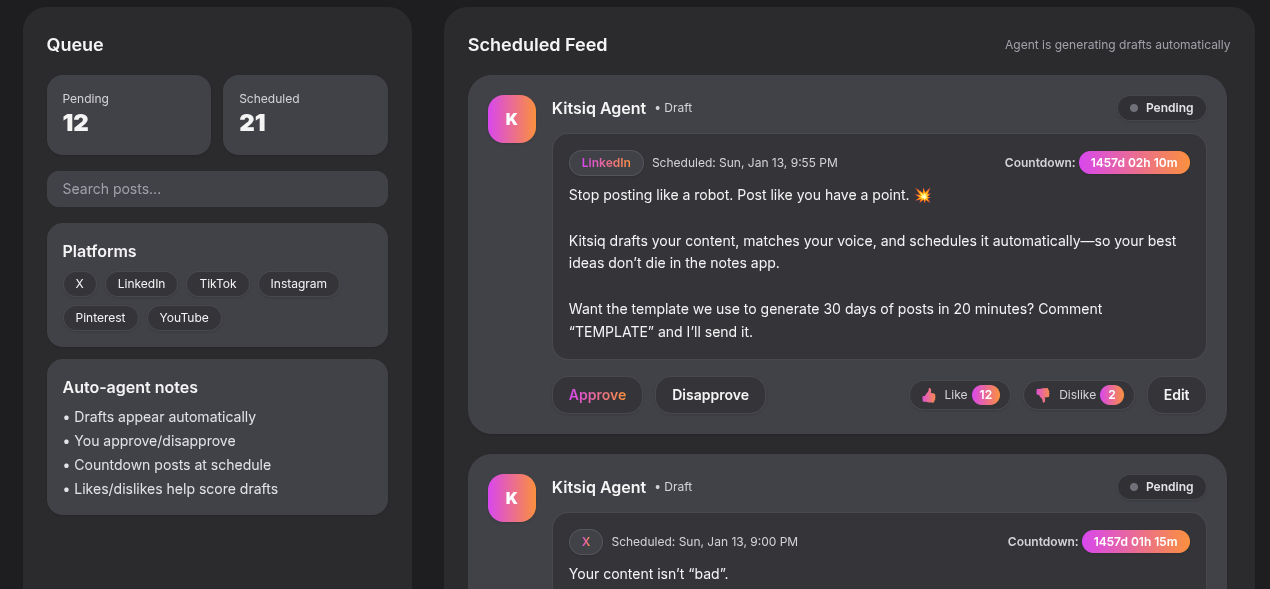Click the thumbs-down Dislike icon

point(1045,395)
